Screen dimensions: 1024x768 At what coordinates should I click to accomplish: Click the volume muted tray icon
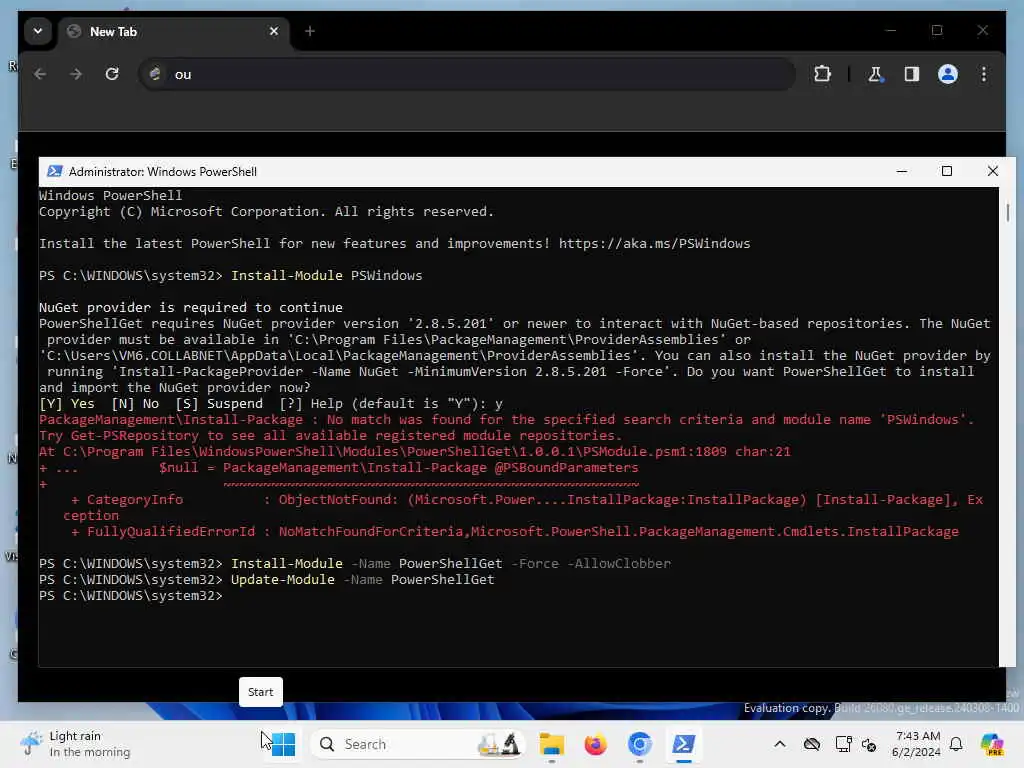click(869, 744)
